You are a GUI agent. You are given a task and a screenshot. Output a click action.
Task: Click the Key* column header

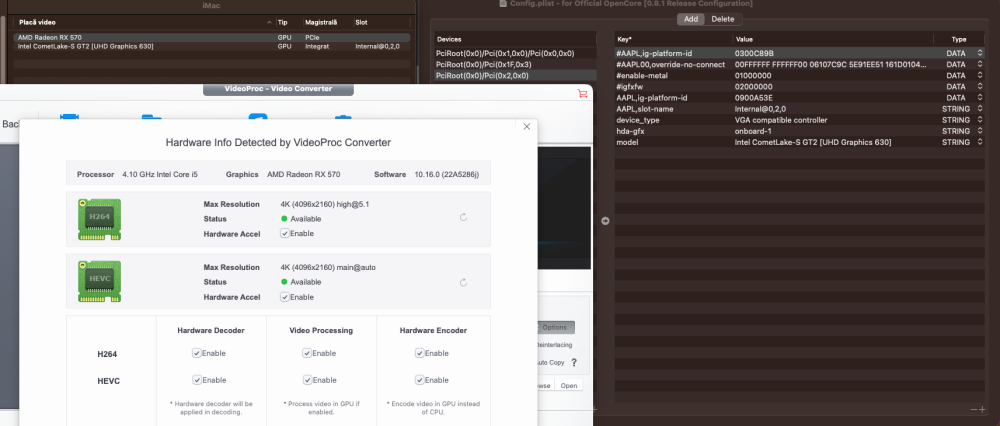(x=625, y=40)
